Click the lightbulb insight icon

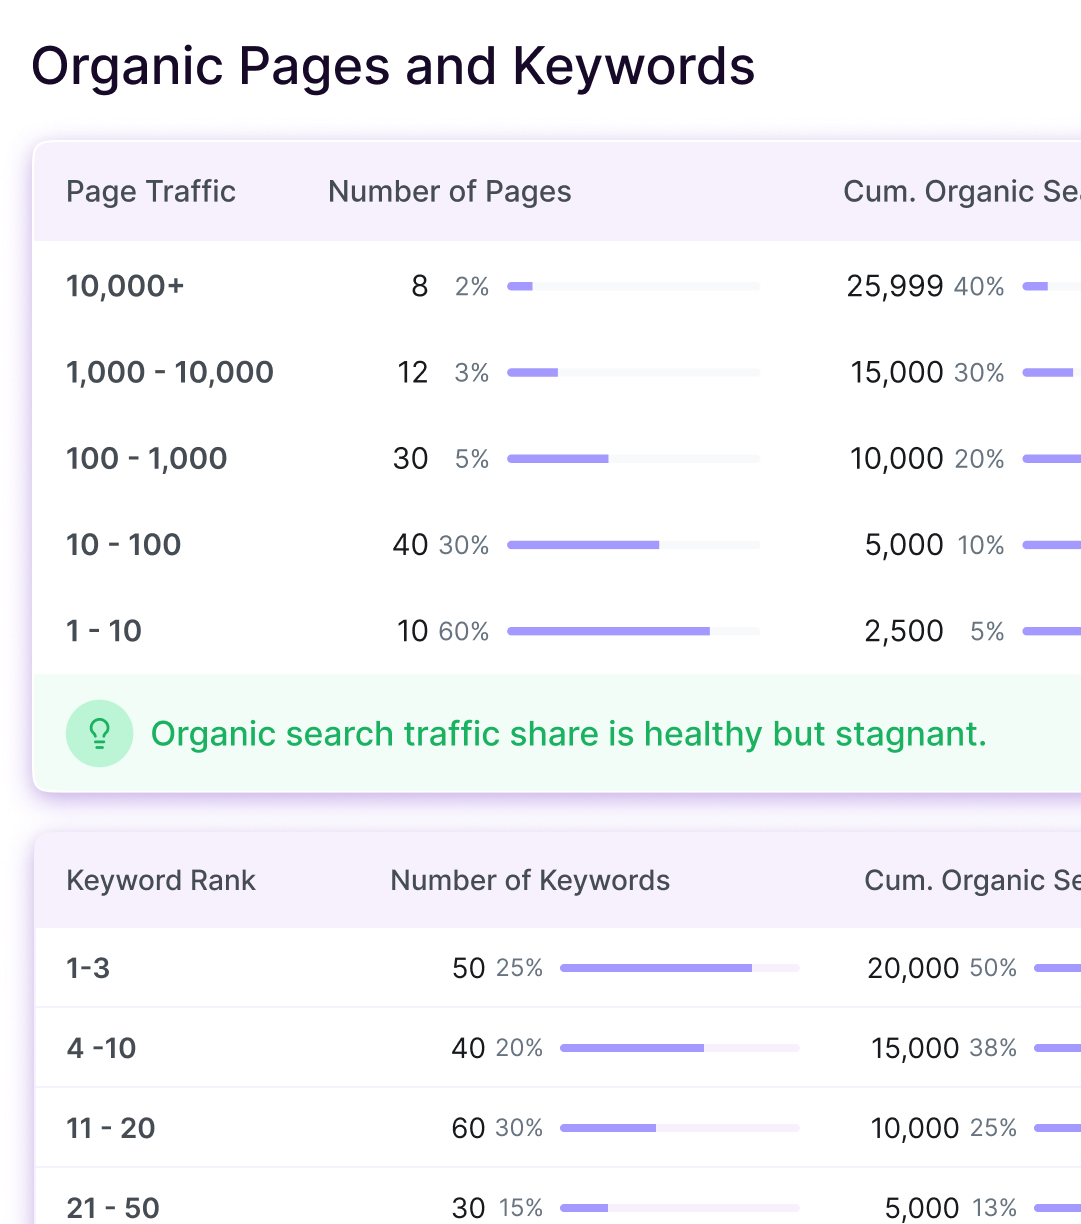(x=99, y=734)
